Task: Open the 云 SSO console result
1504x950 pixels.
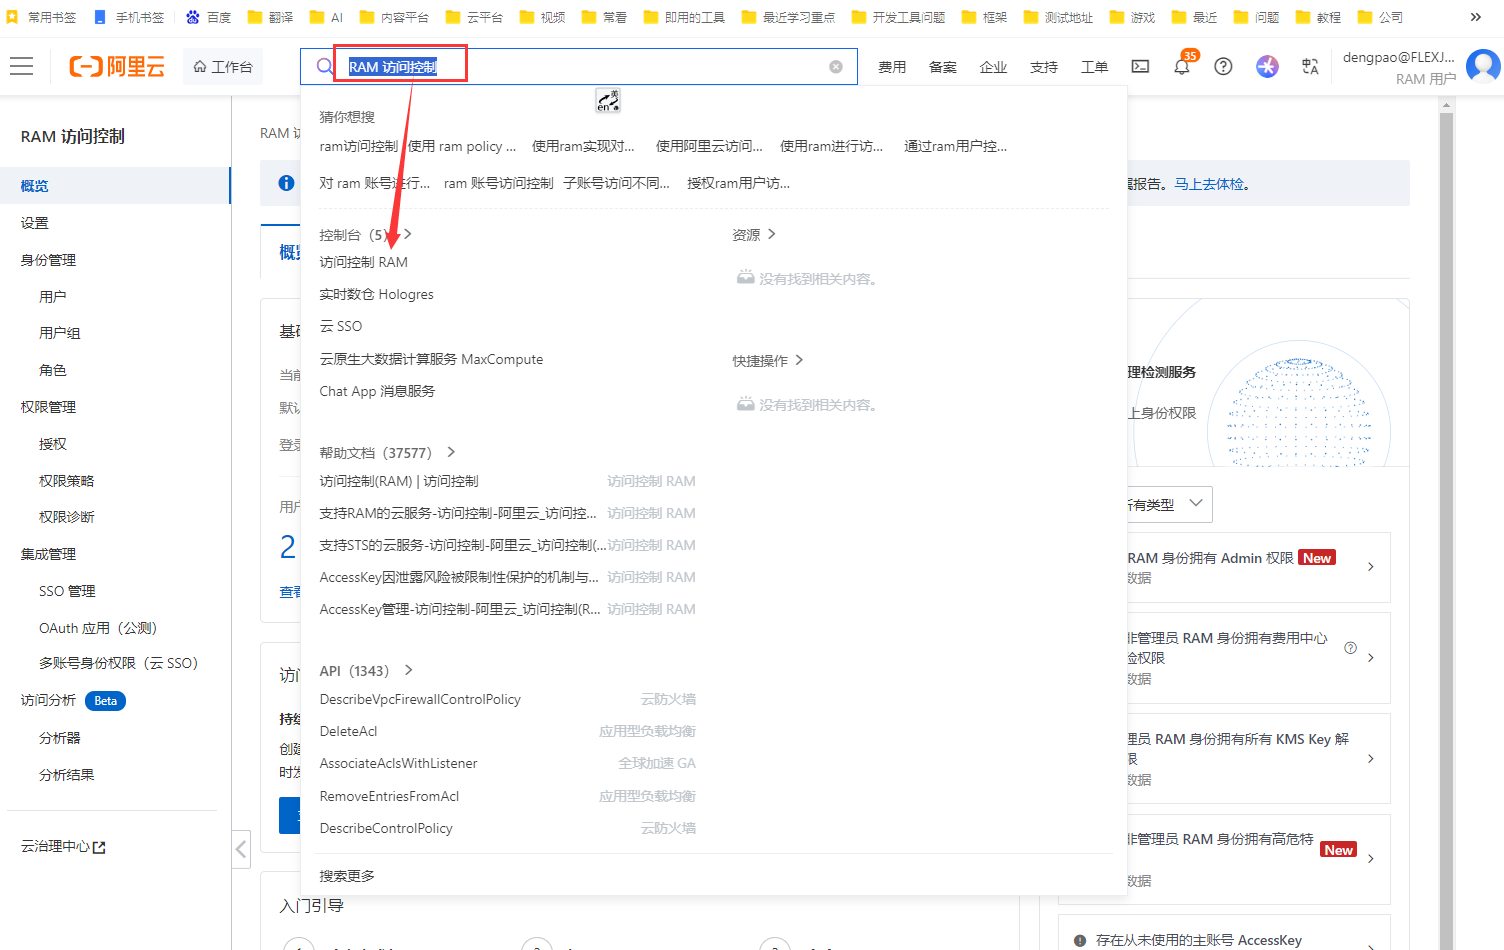Action: pos(341,326)
